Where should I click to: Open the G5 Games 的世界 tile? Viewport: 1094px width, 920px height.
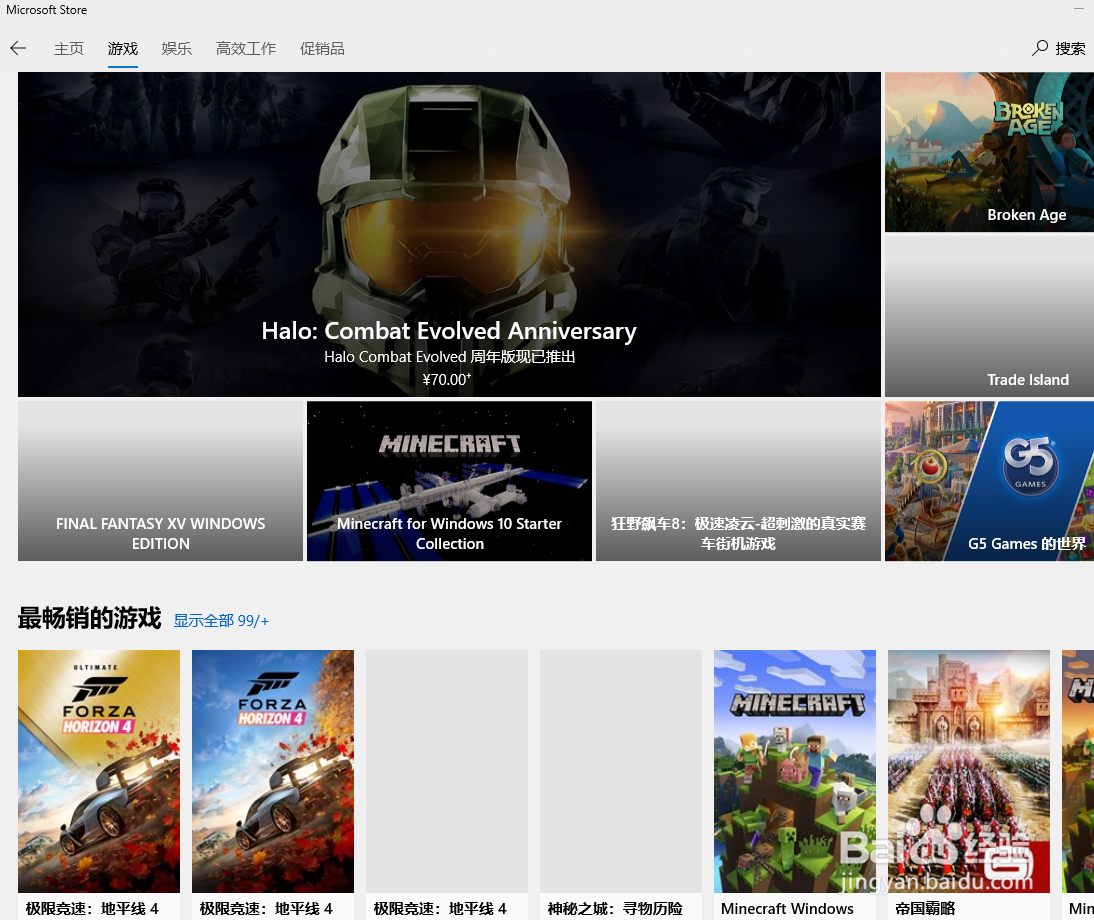click(x=989, y=481)
